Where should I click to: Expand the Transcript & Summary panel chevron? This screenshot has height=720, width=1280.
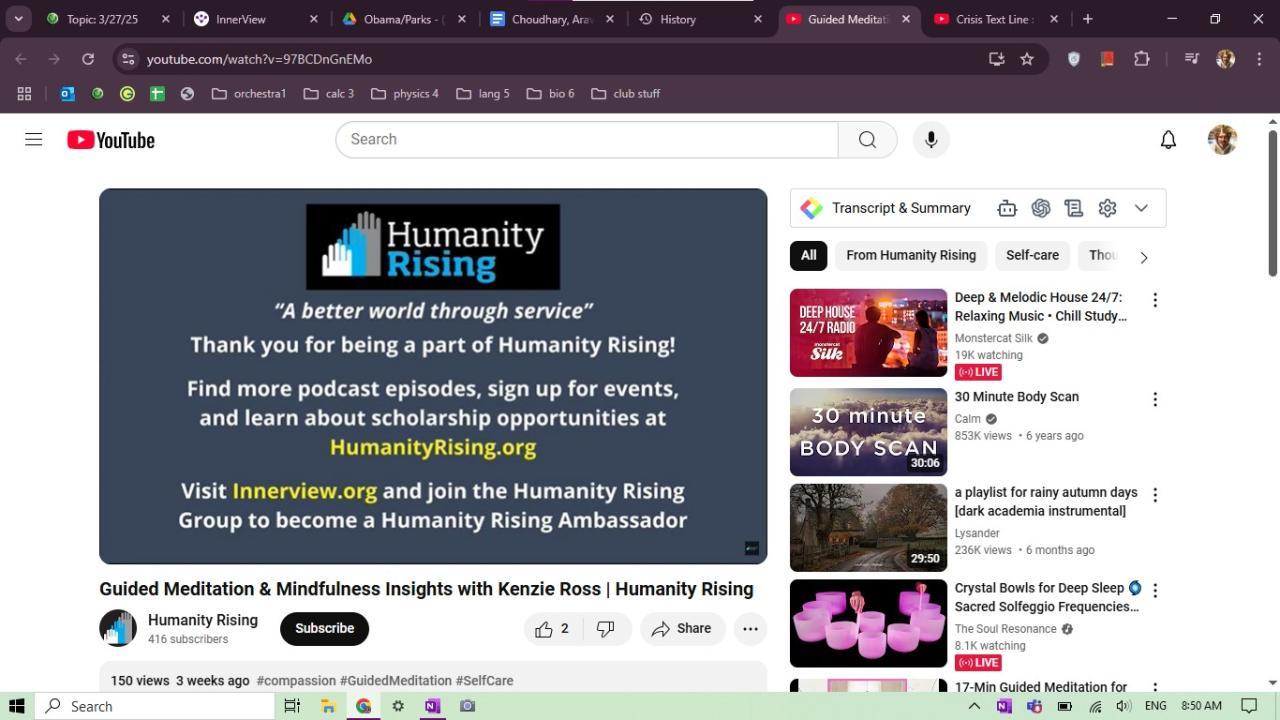pos(1141,208)
